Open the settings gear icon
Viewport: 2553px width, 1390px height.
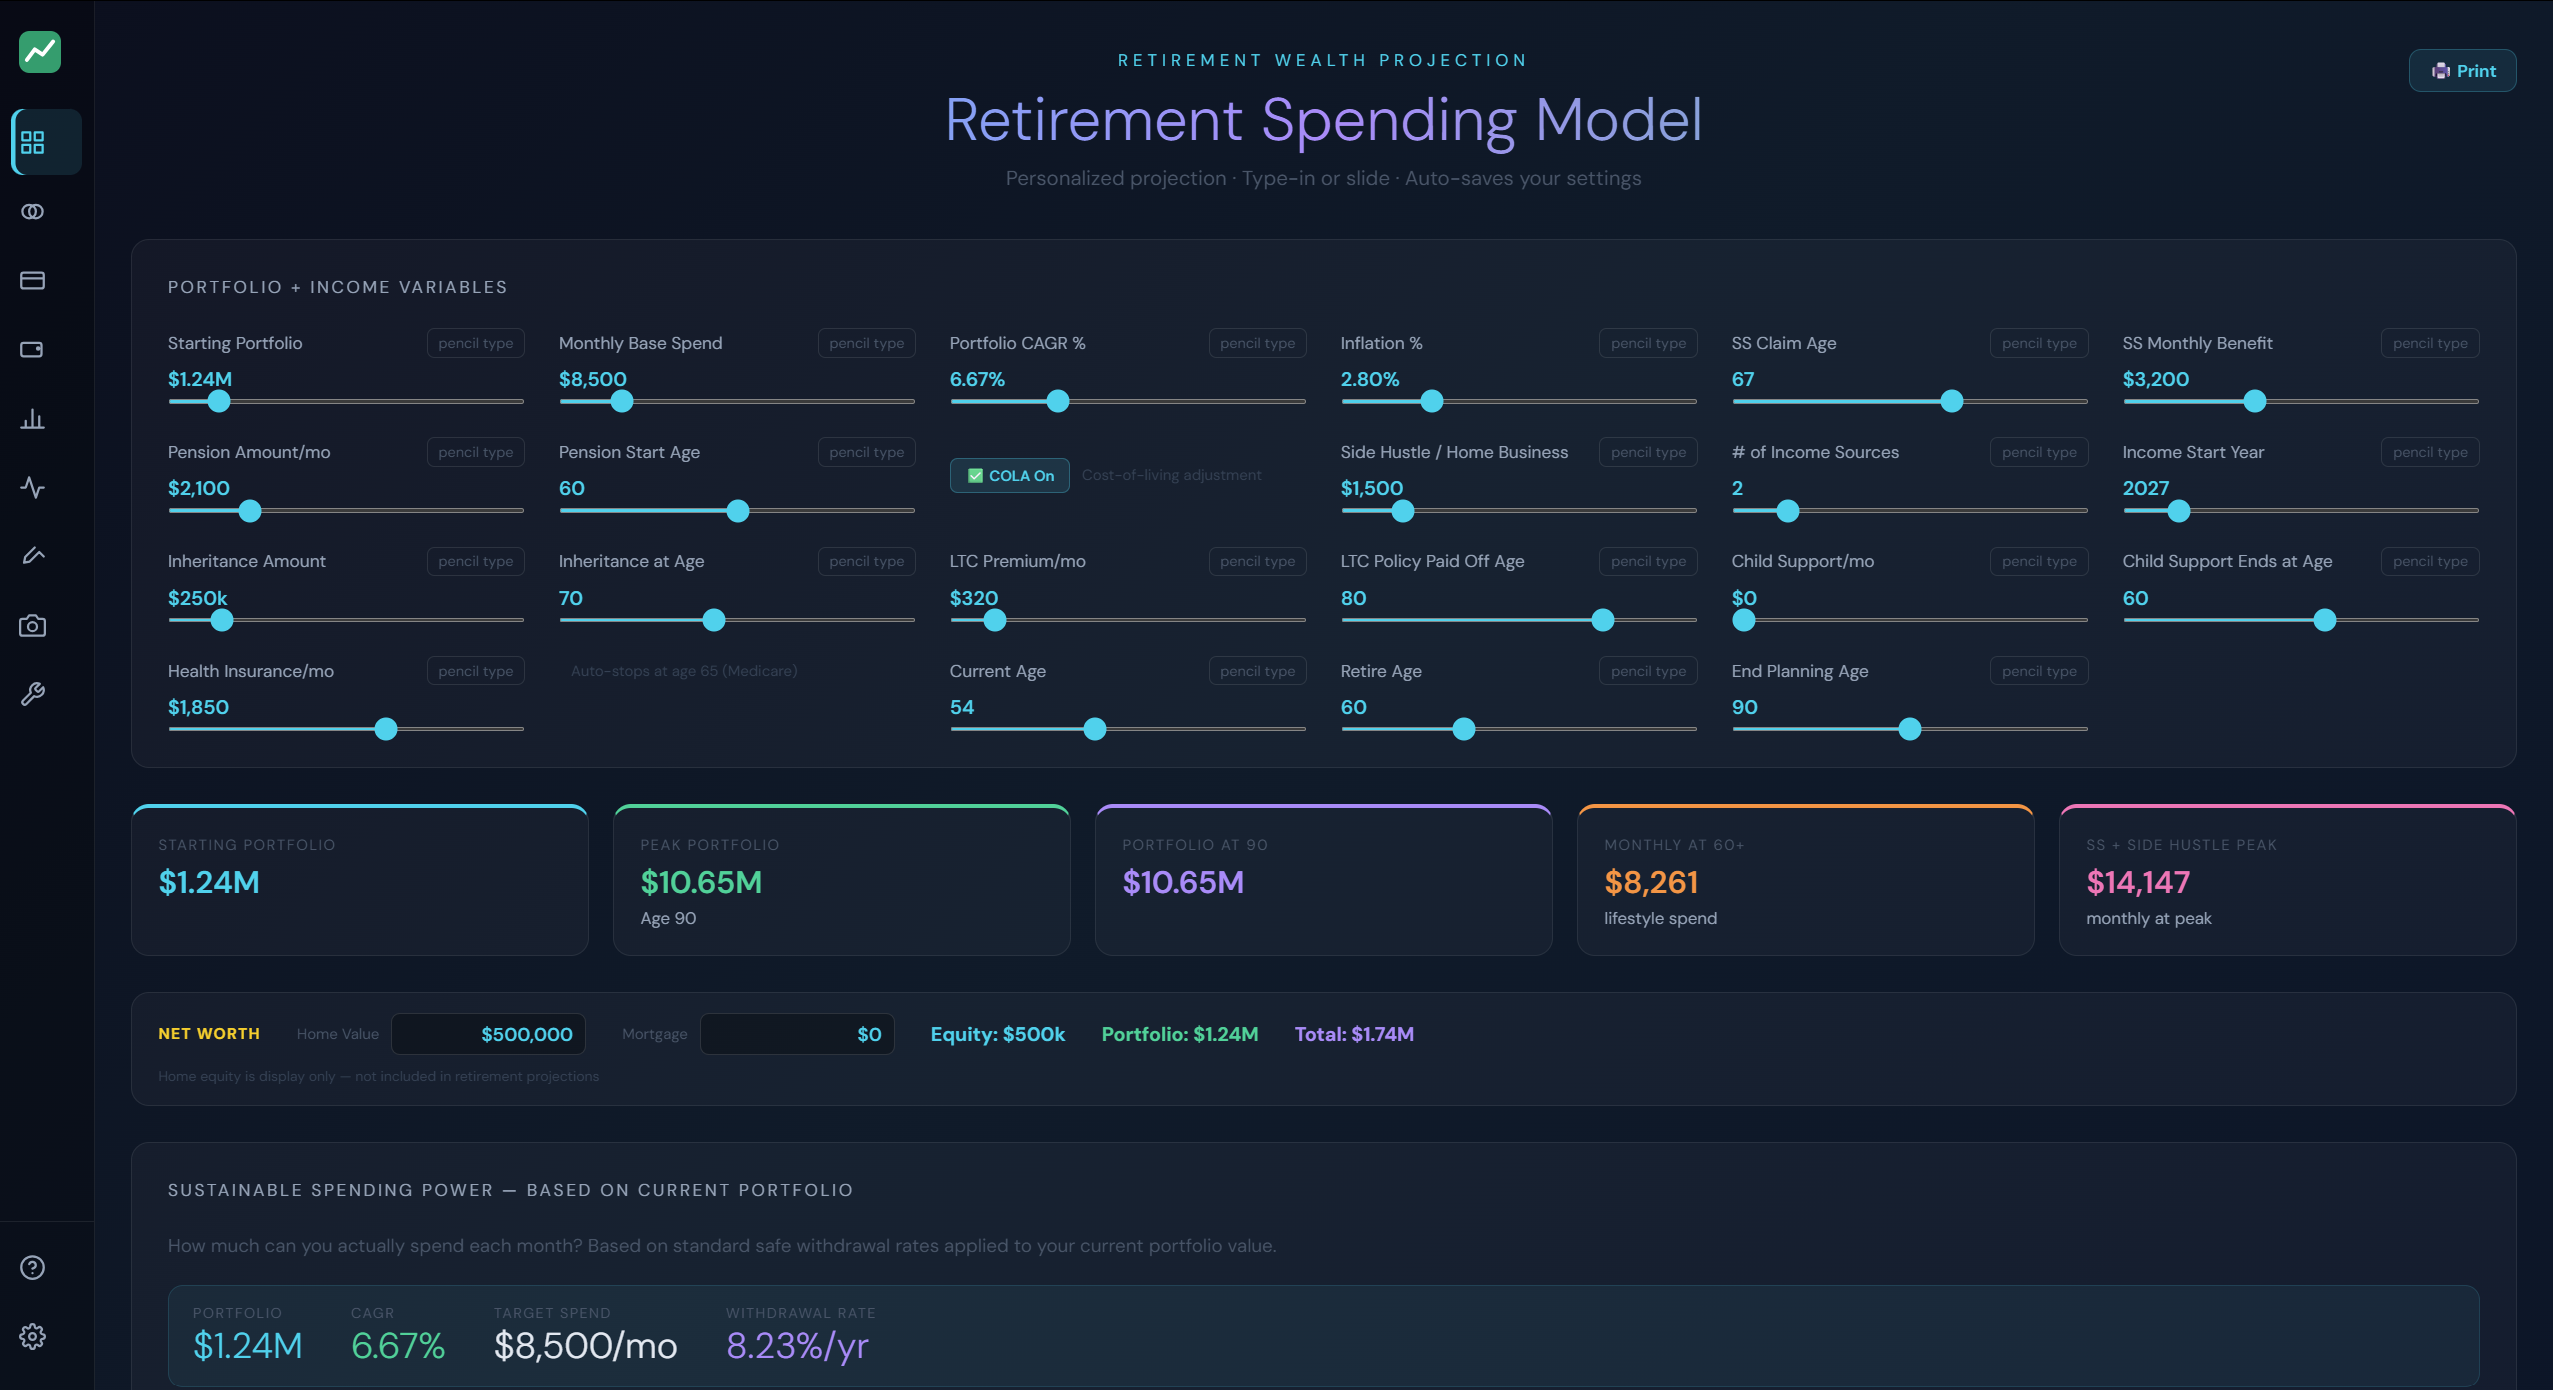[x=33, y=1336]
